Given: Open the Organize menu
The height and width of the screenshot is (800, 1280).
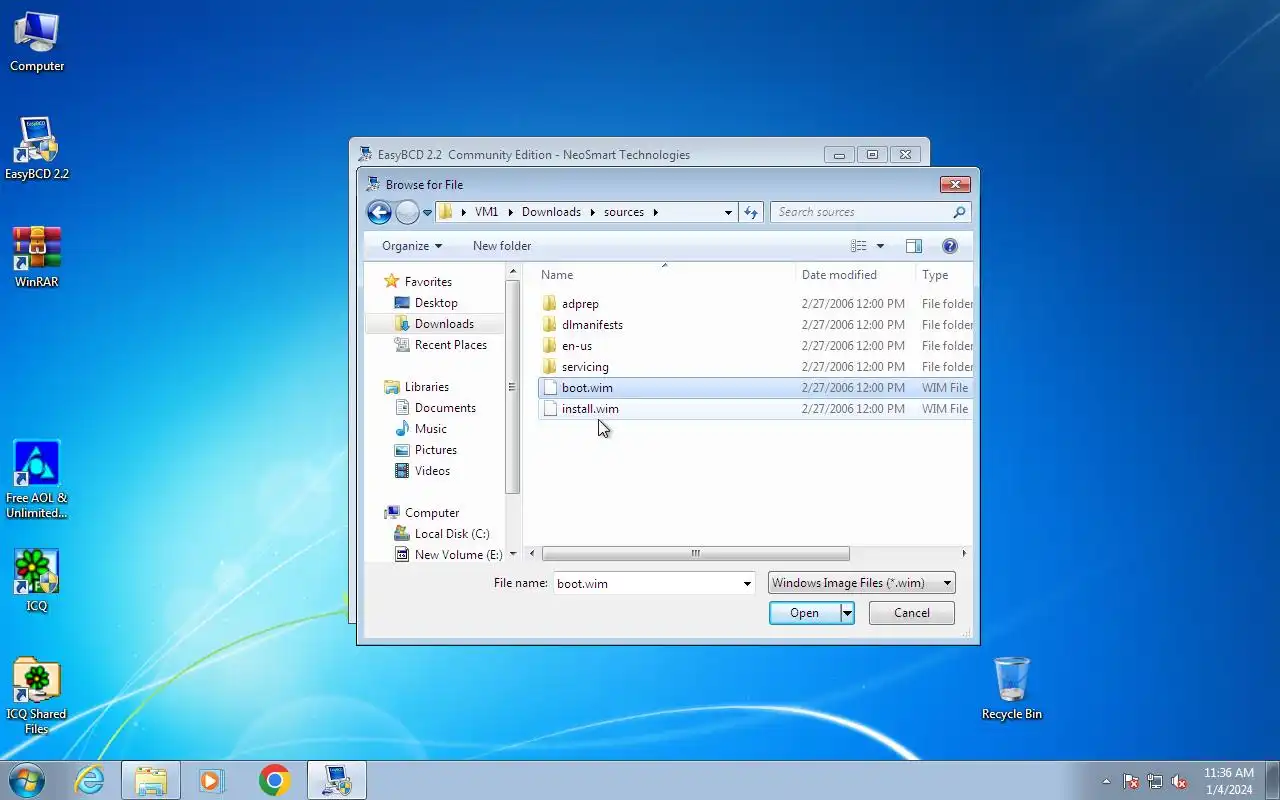Looking at the screenshot, I should tap(411, 246).
